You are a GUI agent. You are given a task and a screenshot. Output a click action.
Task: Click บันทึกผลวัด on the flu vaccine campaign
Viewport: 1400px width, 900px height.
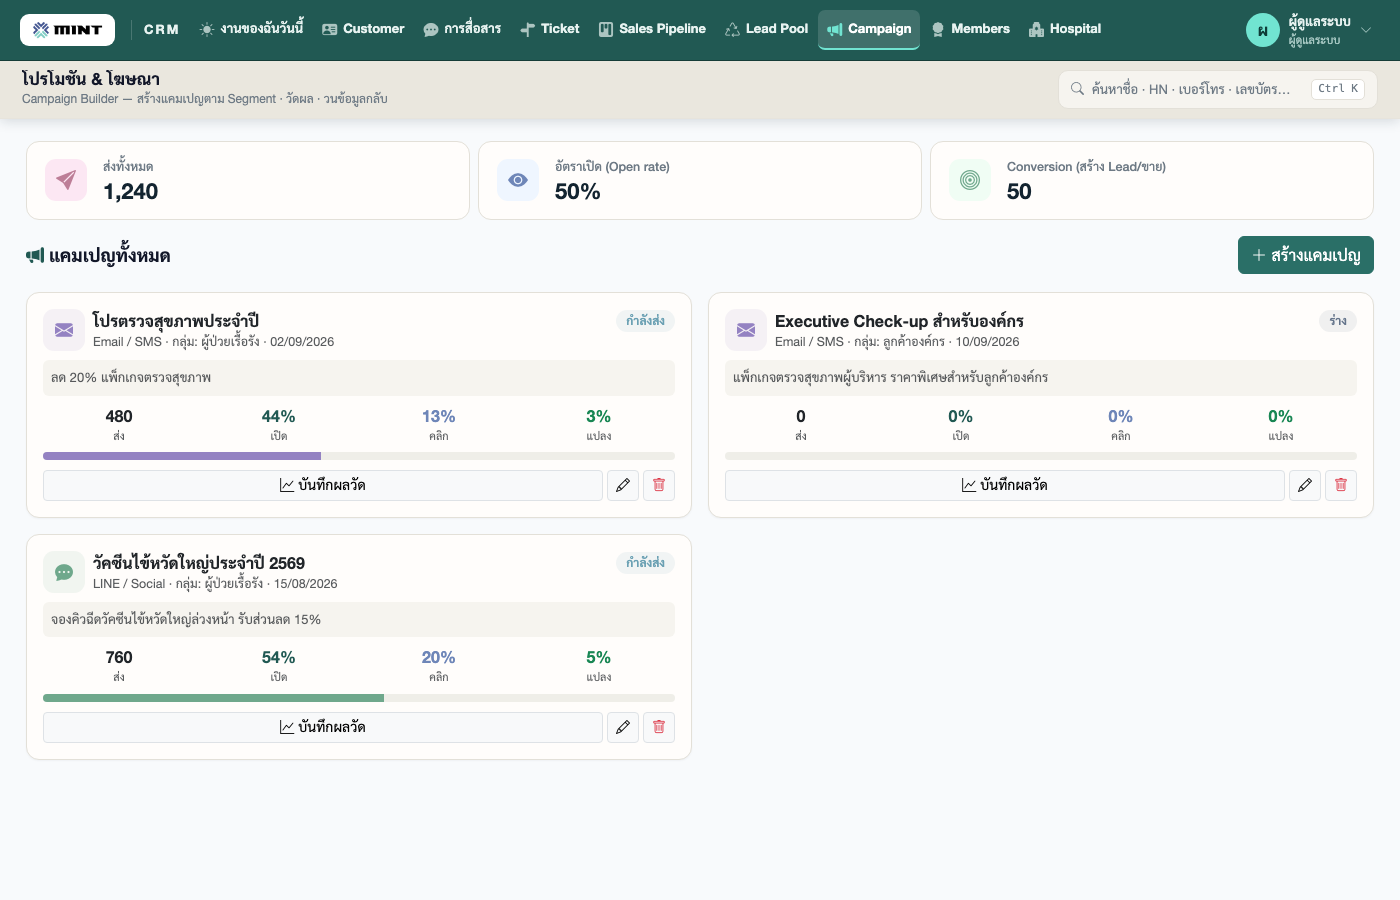323,727
